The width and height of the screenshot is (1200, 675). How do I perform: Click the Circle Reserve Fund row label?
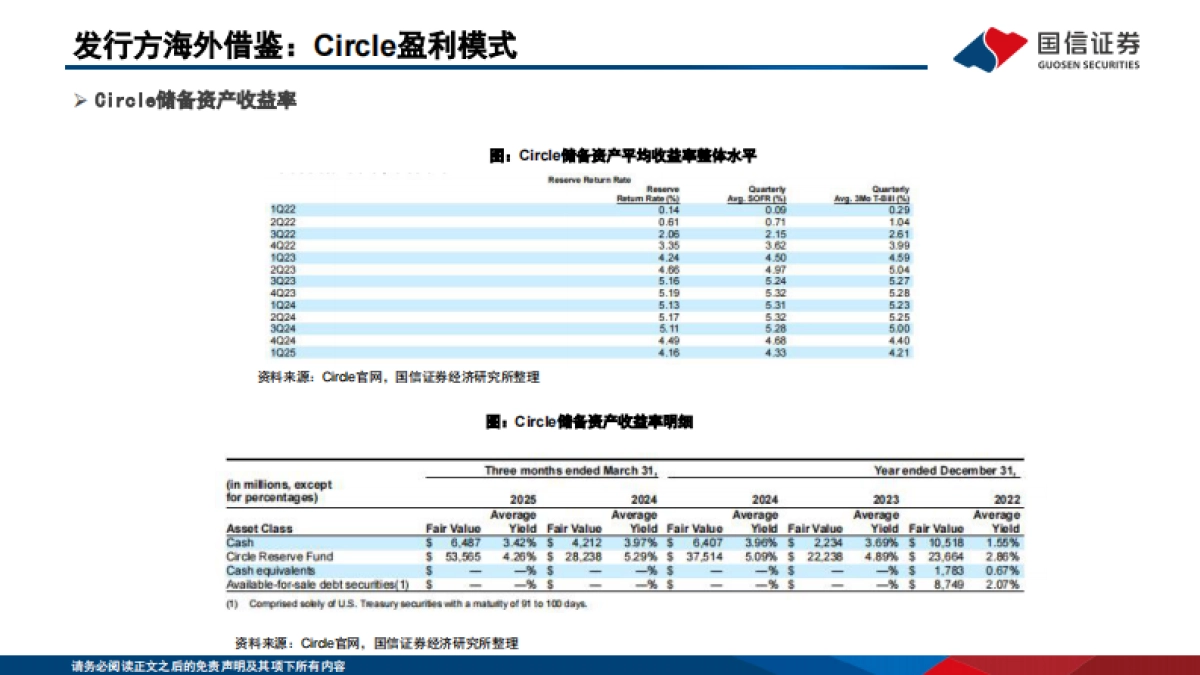[x=278, y=556]
